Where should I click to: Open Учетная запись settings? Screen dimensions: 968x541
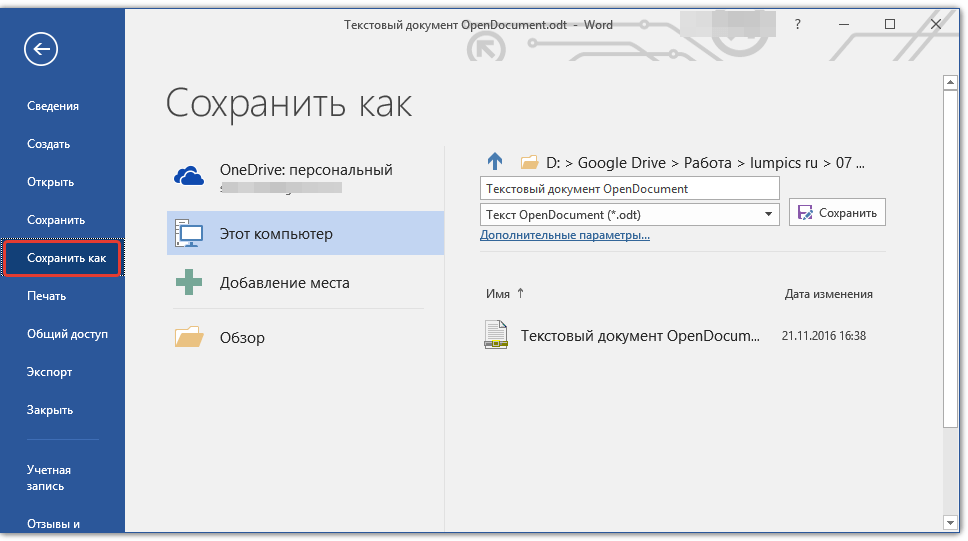[x=49, y=478]
